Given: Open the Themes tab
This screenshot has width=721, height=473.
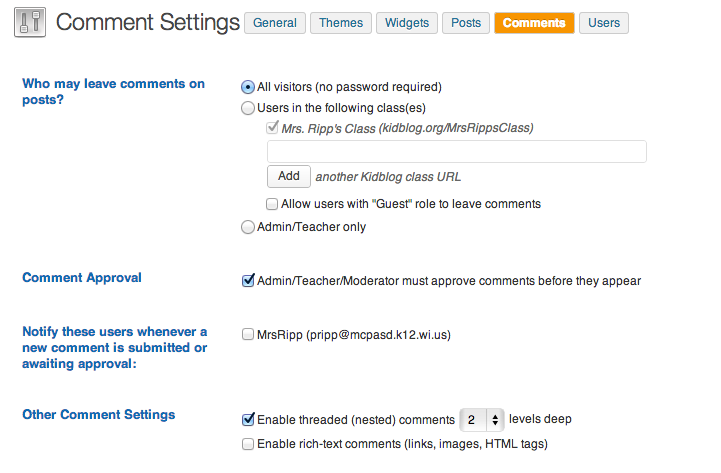Looking at the screenshot, I should pyautogui.click(x=341, y=23).
